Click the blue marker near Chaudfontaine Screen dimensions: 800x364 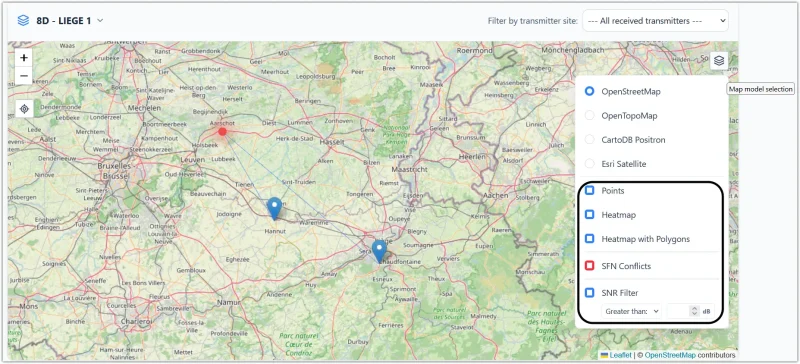[x=379, y=251]
